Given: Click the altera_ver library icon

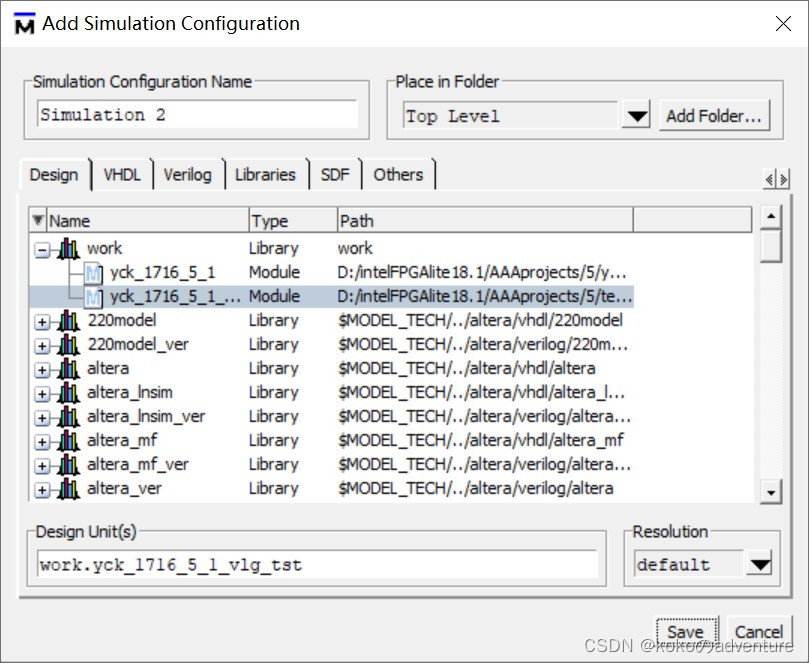Looking at the screenshot, I should click(x=69, y=489).
